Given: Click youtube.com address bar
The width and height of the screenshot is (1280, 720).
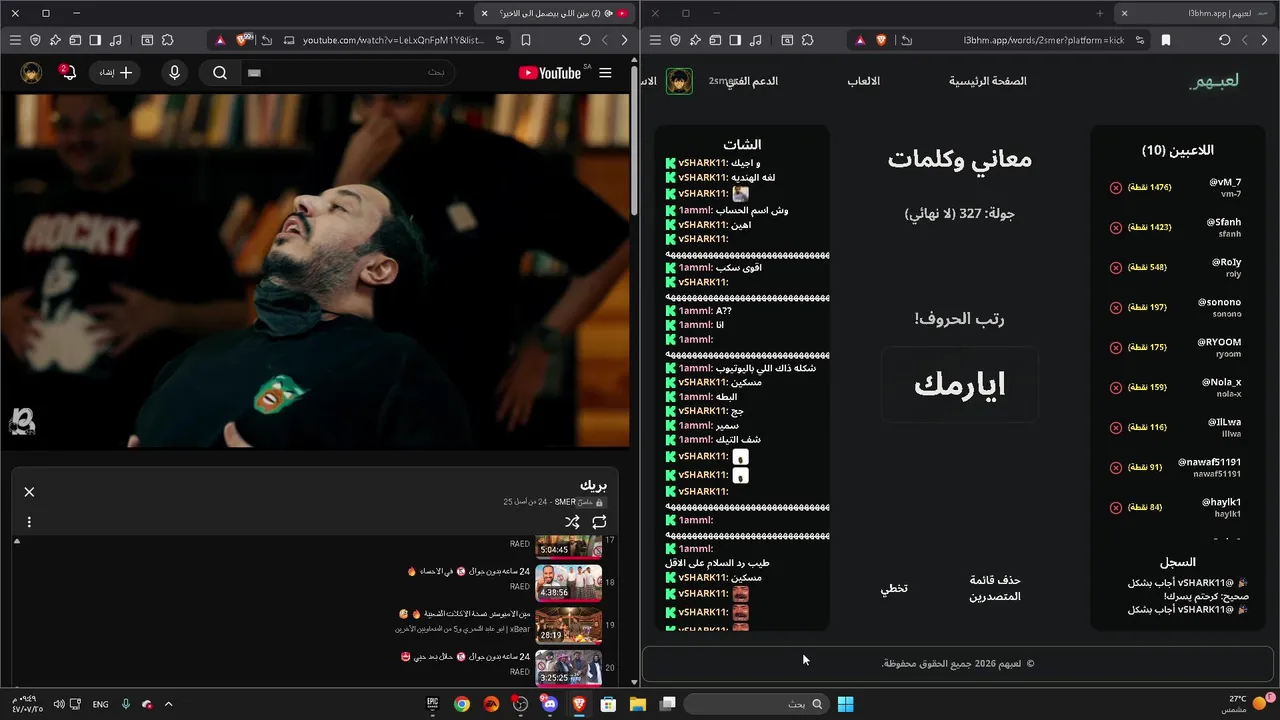Looking at the screenshot, I should click(x=392, y=40).
